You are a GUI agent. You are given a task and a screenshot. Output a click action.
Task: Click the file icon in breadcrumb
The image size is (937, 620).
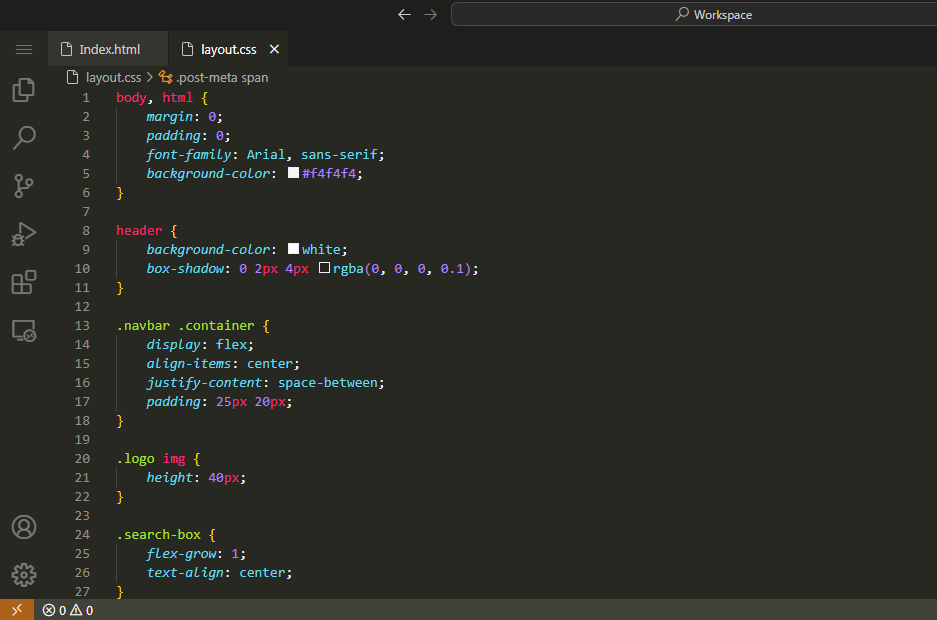[72, 77]
